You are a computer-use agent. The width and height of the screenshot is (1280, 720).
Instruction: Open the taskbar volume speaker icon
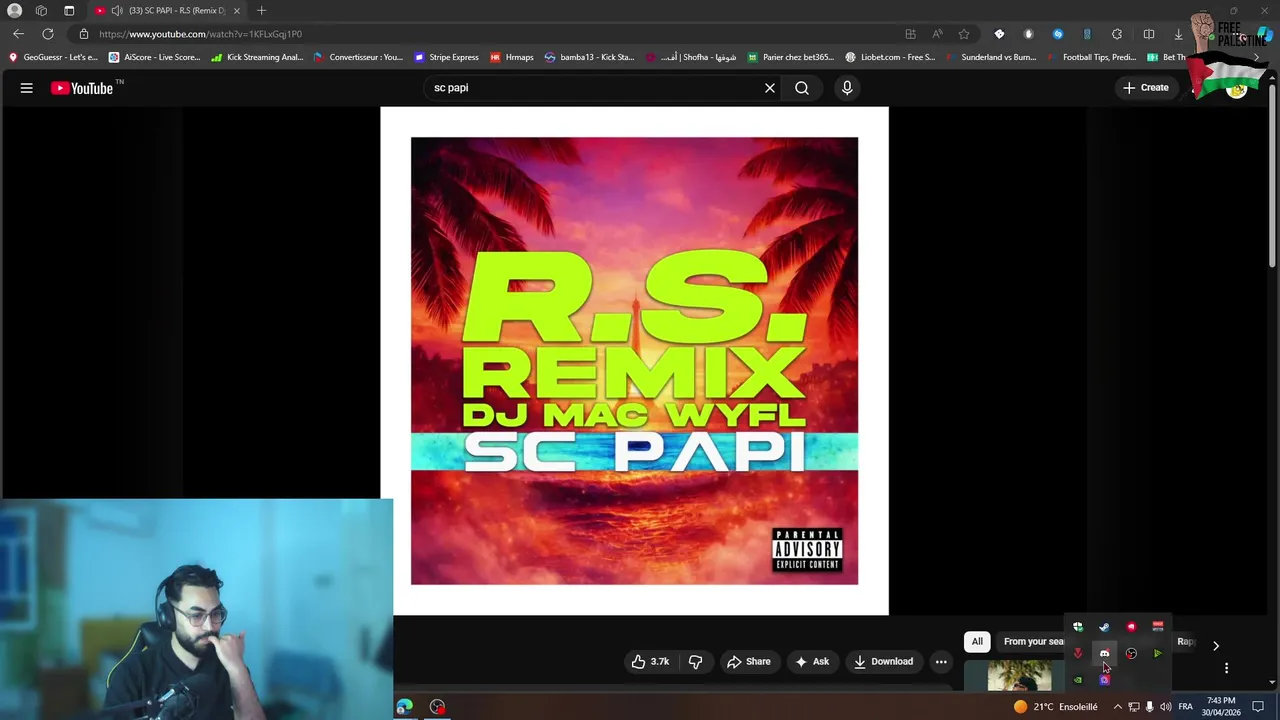pyautogui.click(x=1165, y=706)
